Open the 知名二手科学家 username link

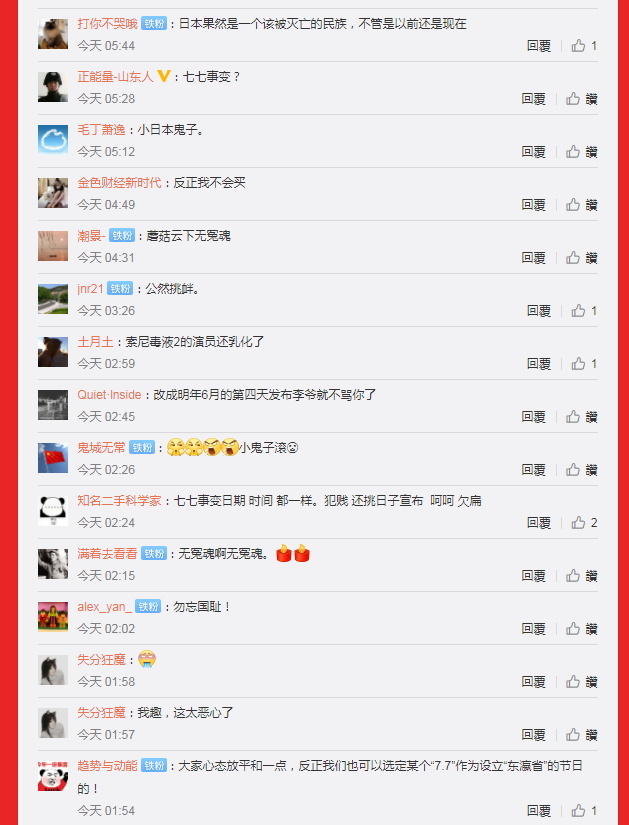click(x=119, y=500)
